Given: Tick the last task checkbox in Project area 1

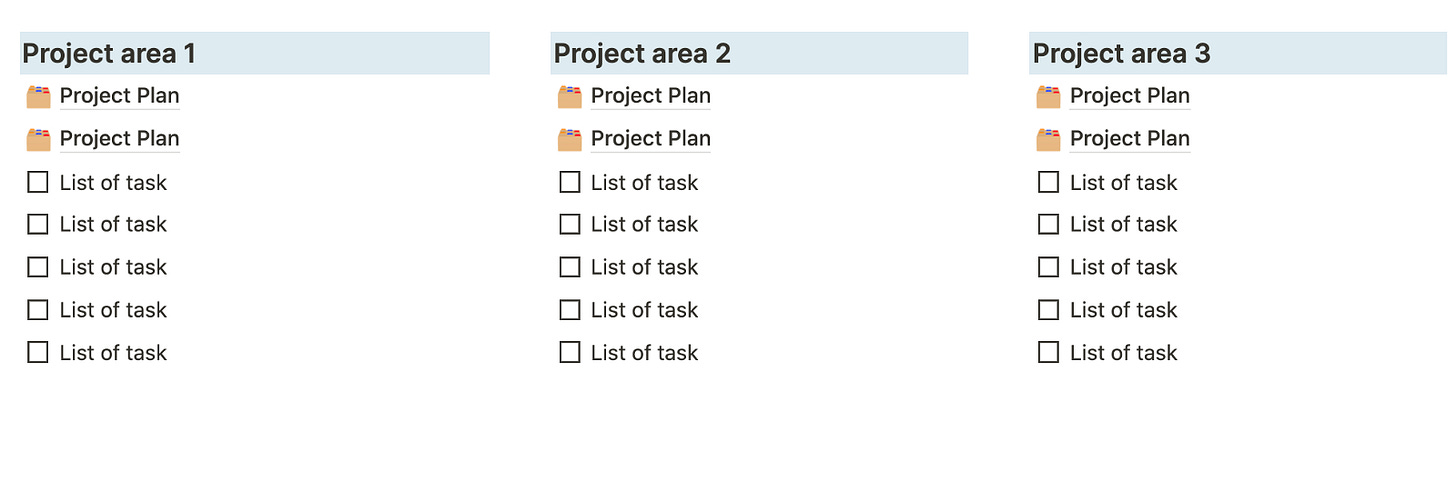Looking at the screenshot, I should tap(38, 352).
